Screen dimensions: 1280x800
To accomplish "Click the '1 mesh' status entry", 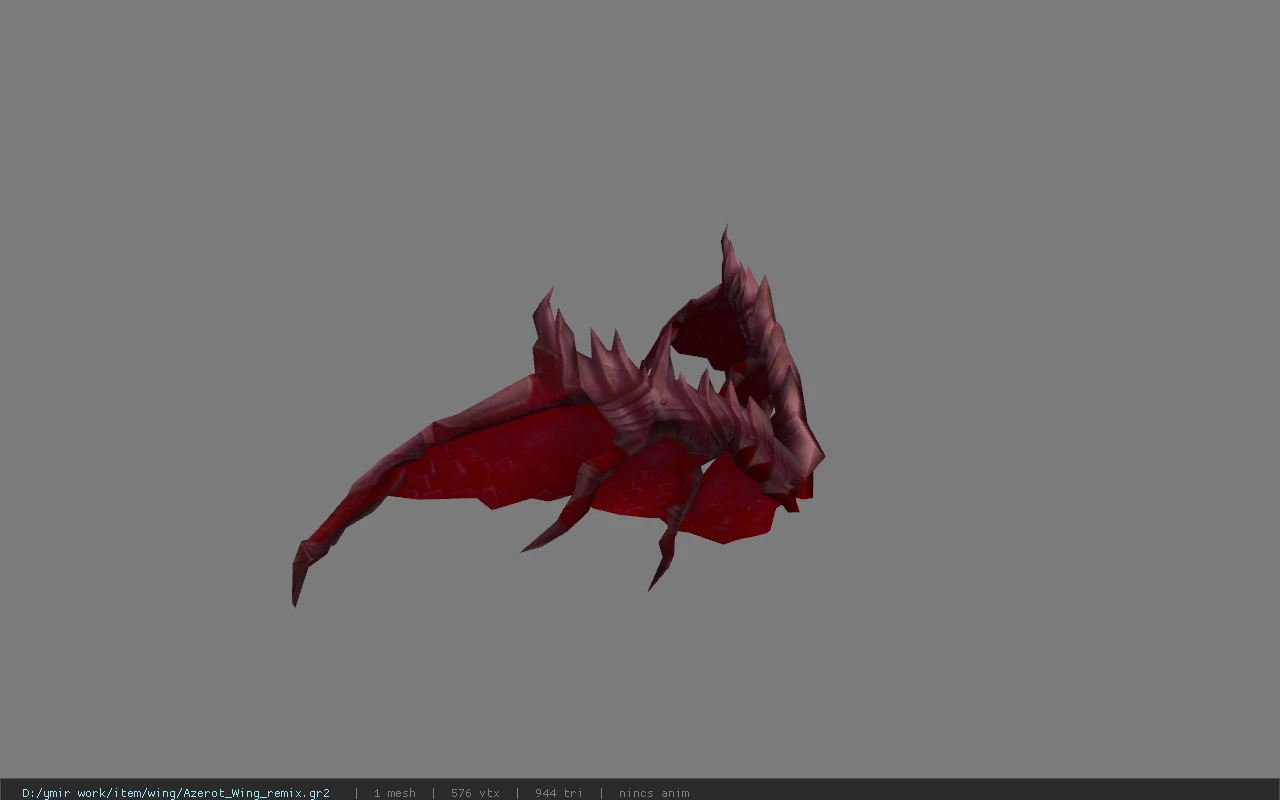I will pyautogui.click(x=394, y=793).
